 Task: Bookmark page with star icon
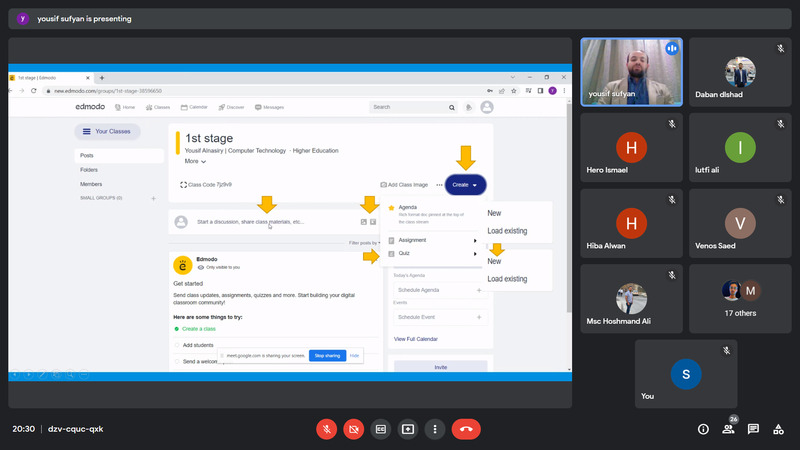tap(514, 91)
